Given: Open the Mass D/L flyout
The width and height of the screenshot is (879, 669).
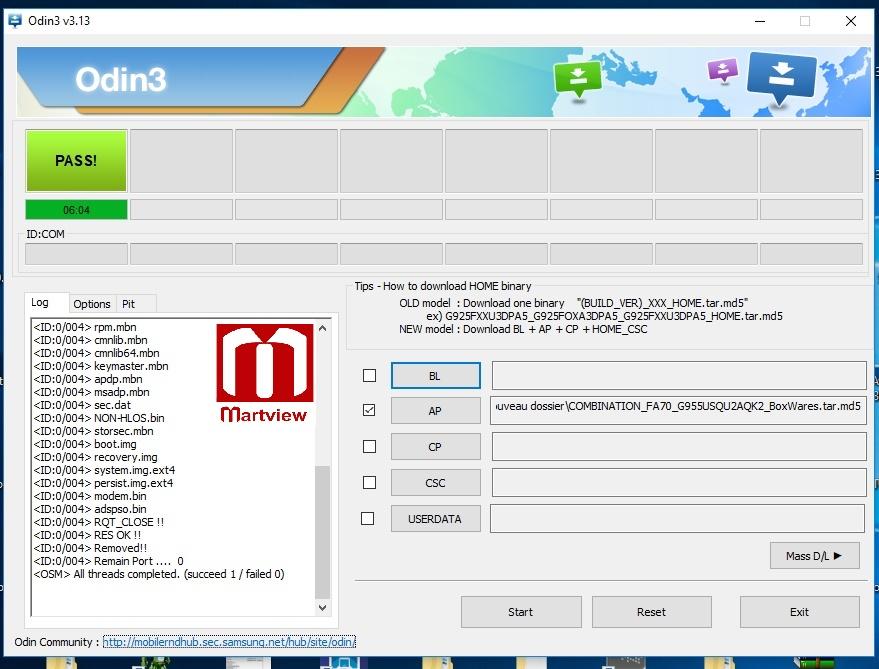Looking at the screenshot, I should (x=815, y=556).
